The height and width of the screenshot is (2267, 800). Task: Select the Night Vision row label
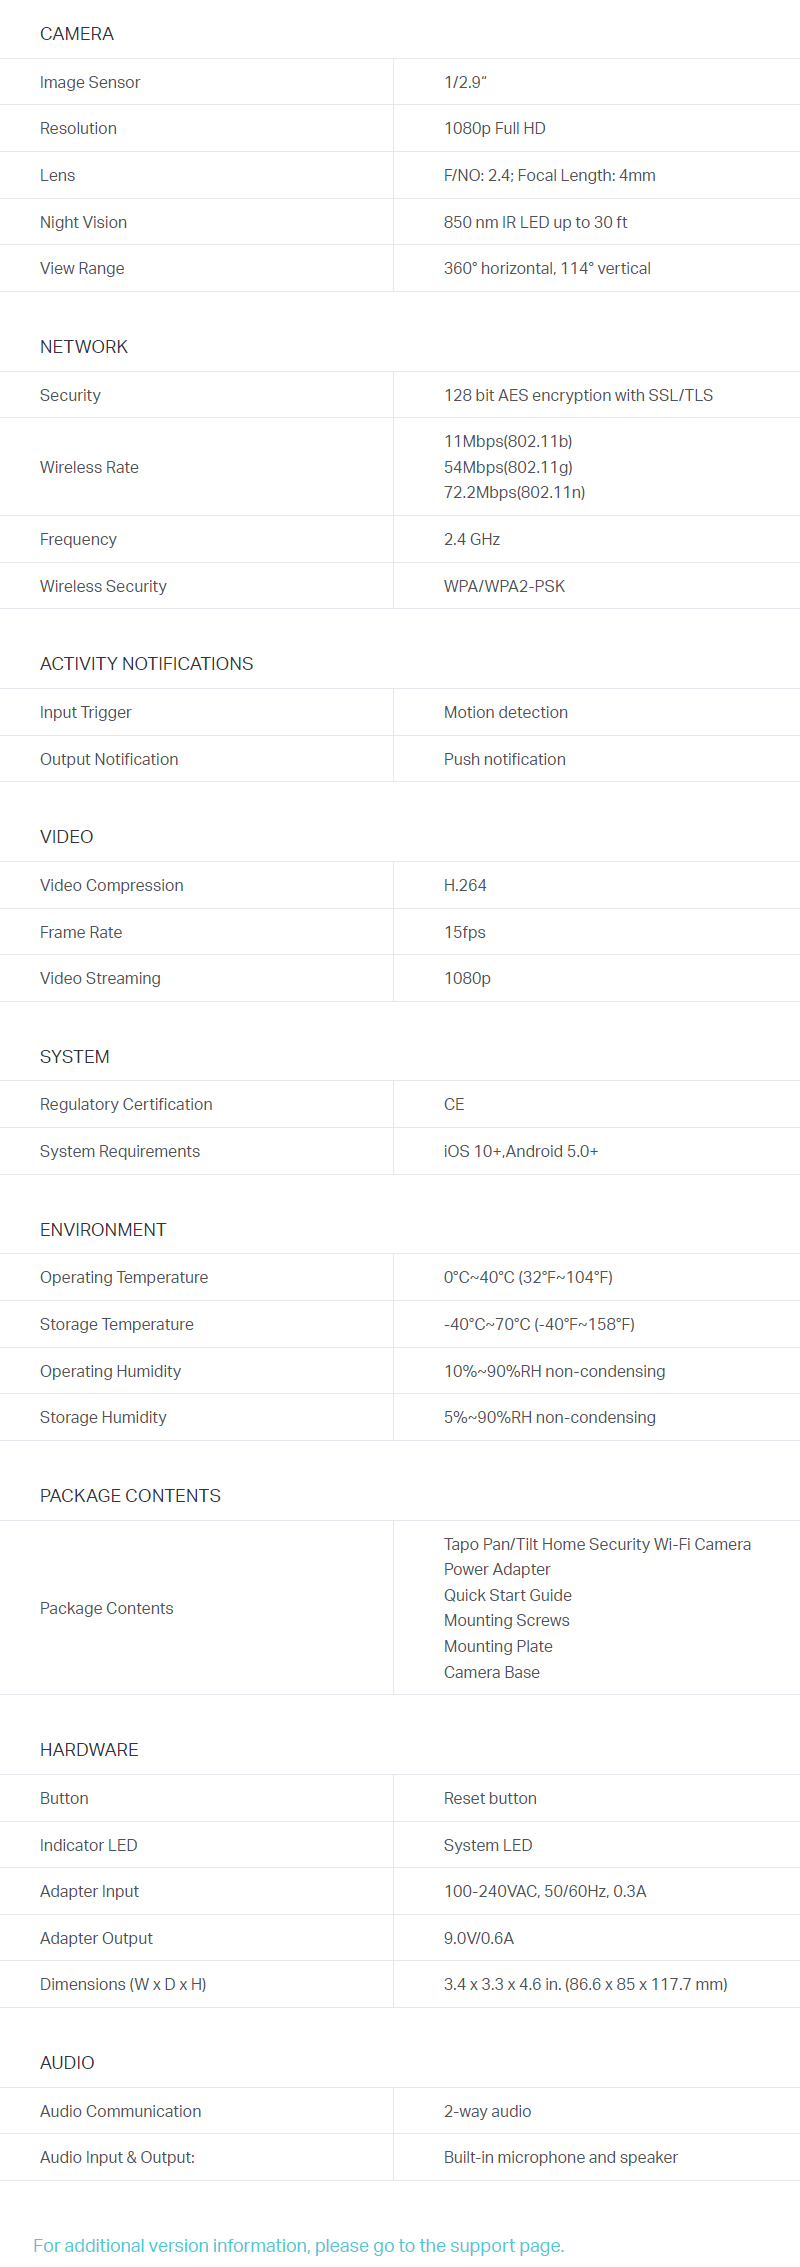(83, 222)
